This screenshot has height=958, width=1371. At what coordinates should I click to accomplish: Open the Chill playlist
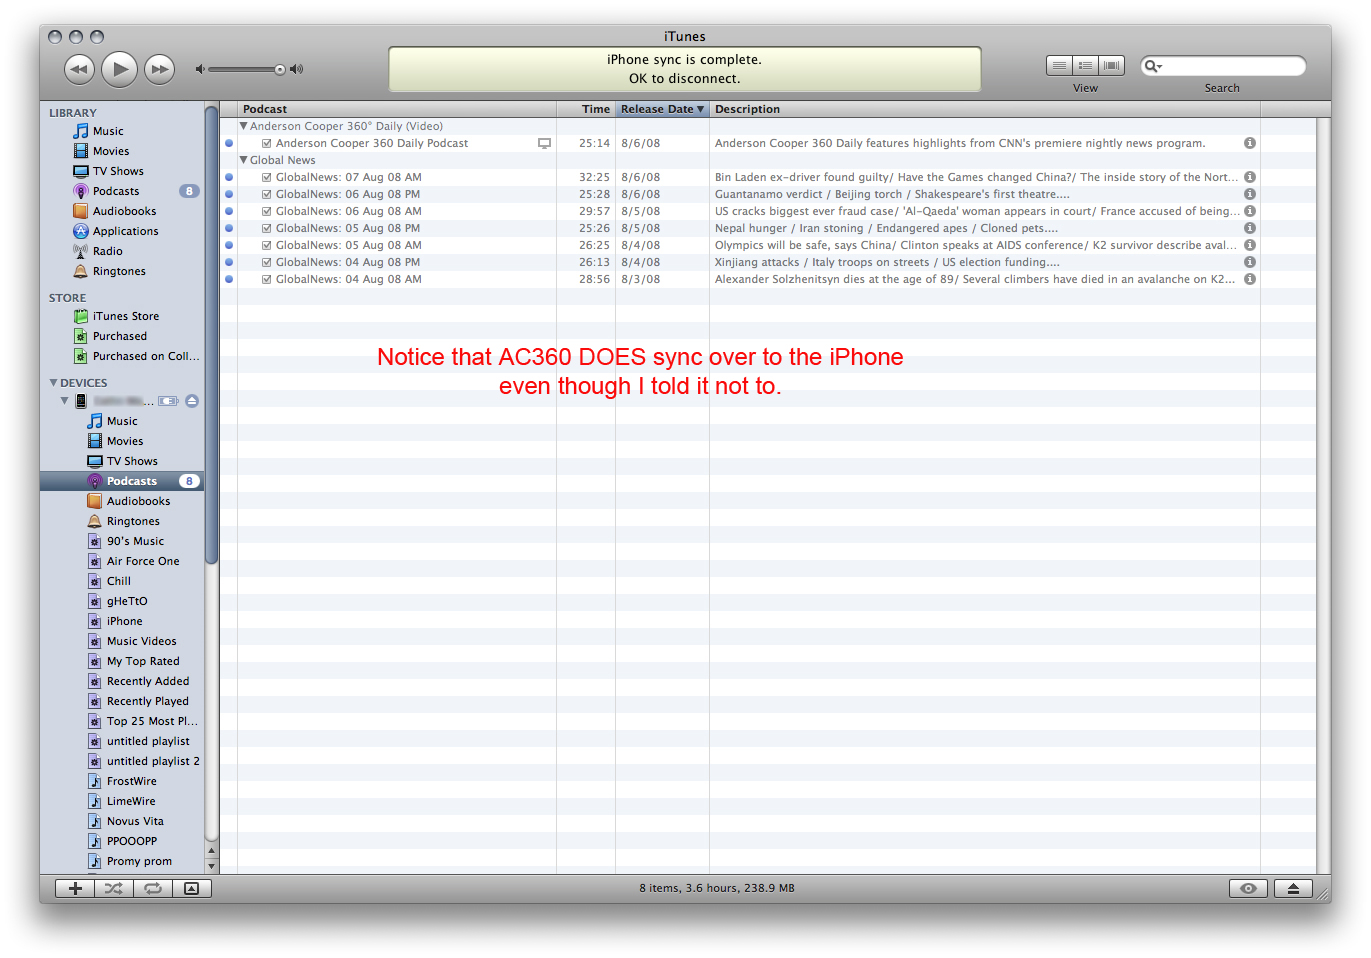pos(118,581)
